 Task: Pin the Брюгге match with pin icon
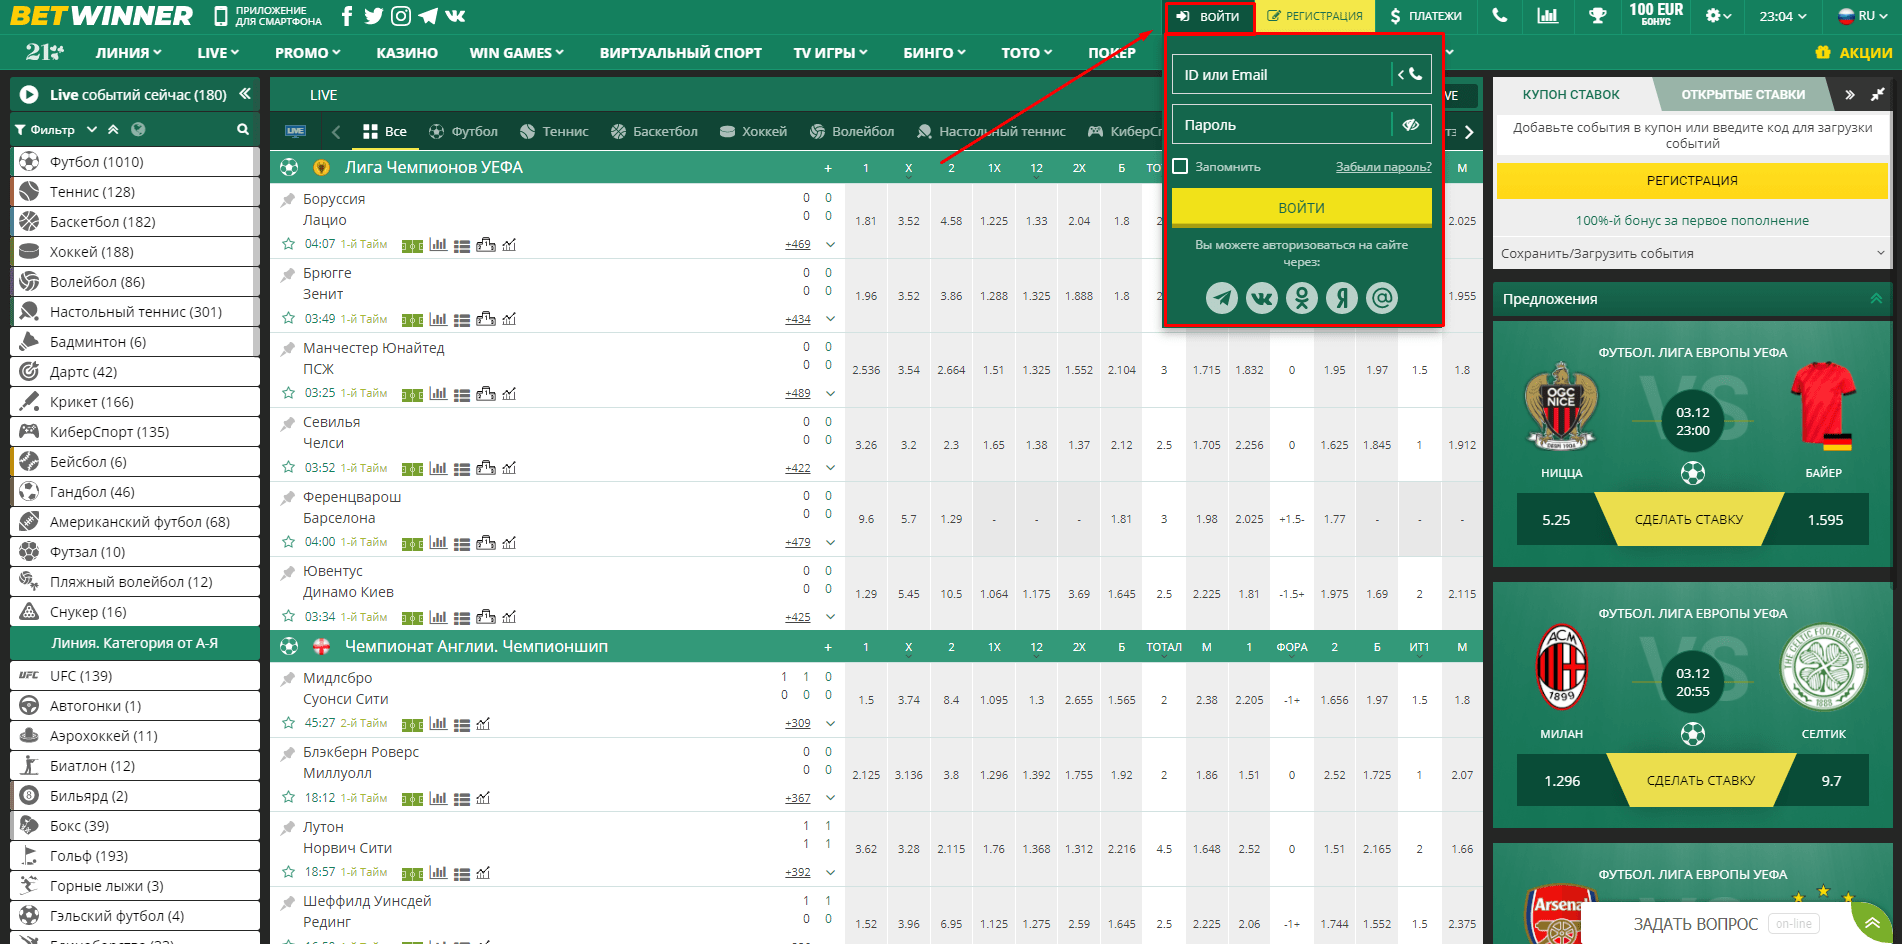tap(288, 273)
